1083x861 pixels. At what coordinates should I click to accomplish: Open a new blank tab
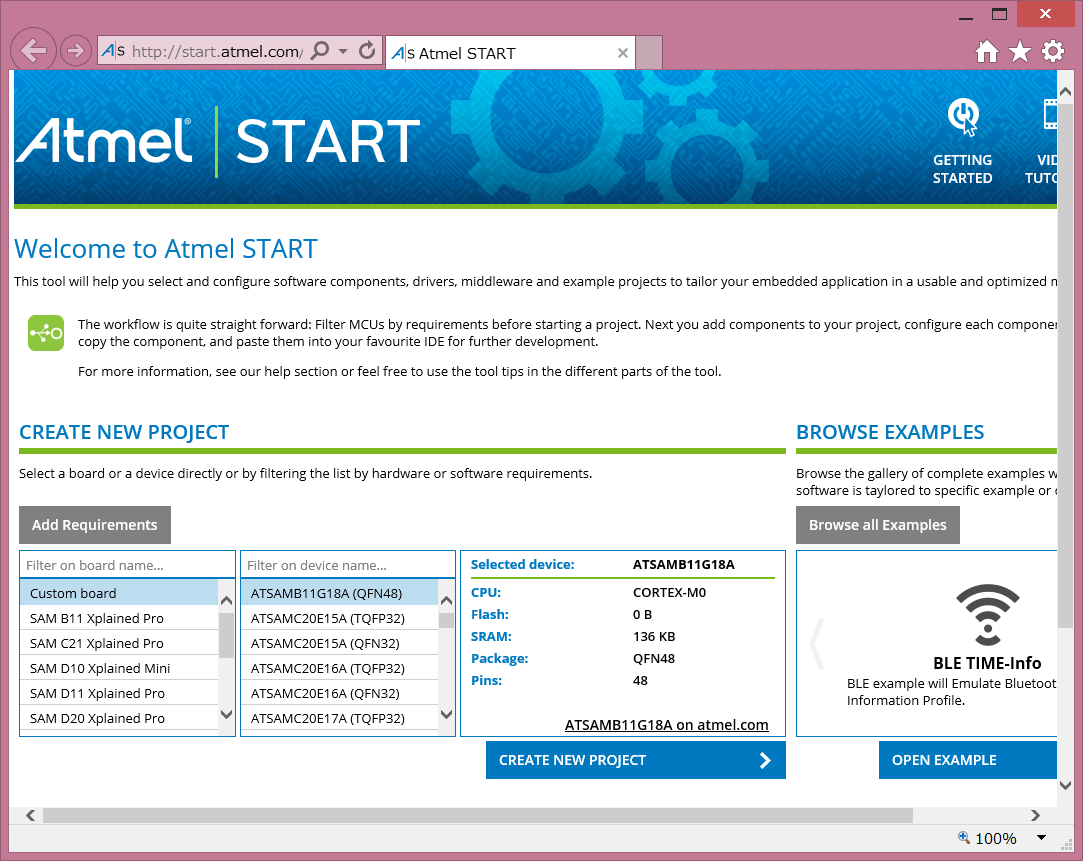click(649, 53)
